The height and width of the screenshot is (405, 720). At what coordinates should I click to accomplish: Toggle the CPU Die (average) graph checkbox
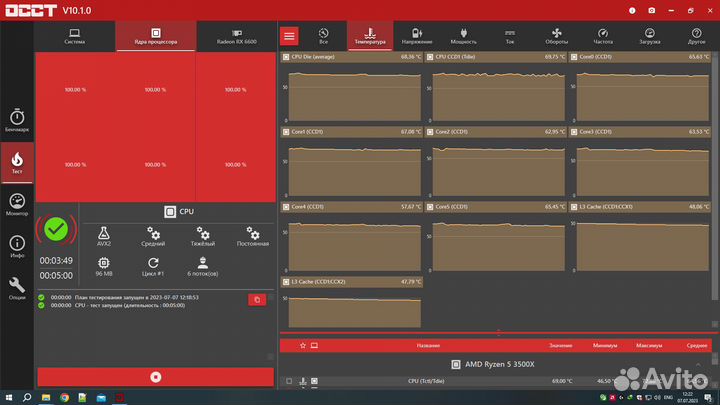[x=287, y=57]
